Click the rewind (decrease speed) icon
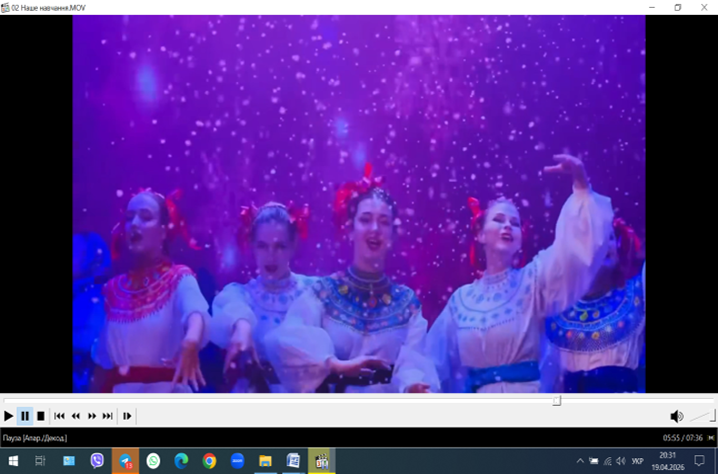 pos(76,416)
